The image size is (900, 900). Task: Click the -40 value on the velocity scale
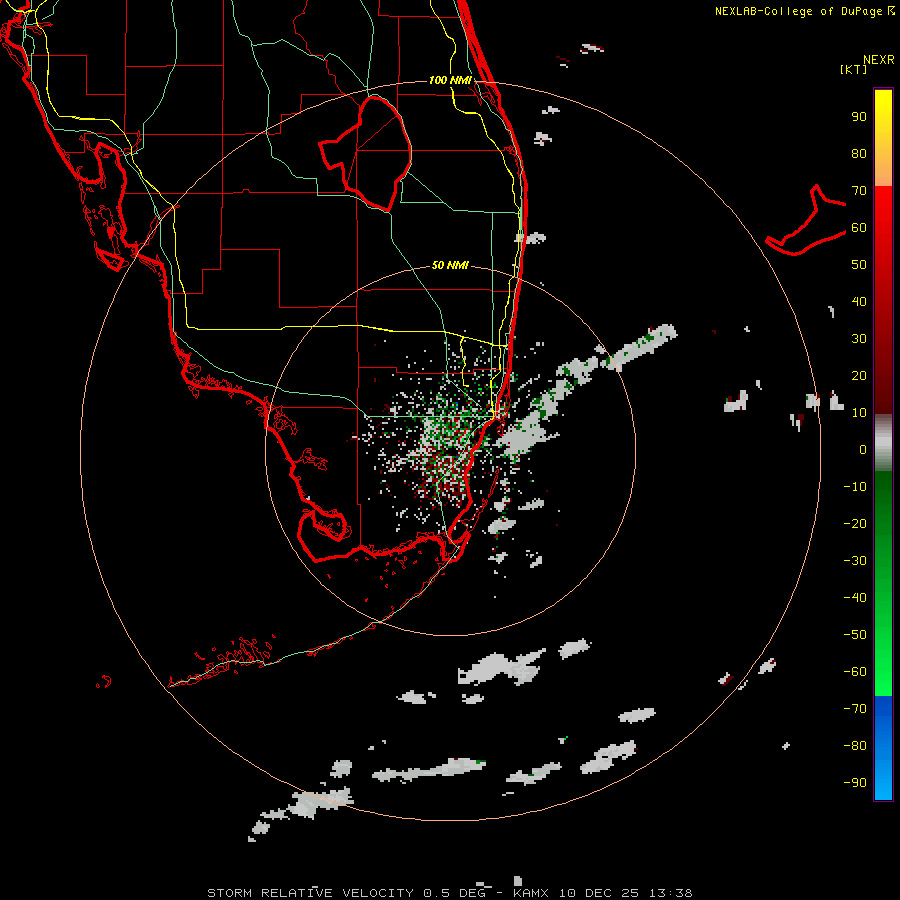855,598
